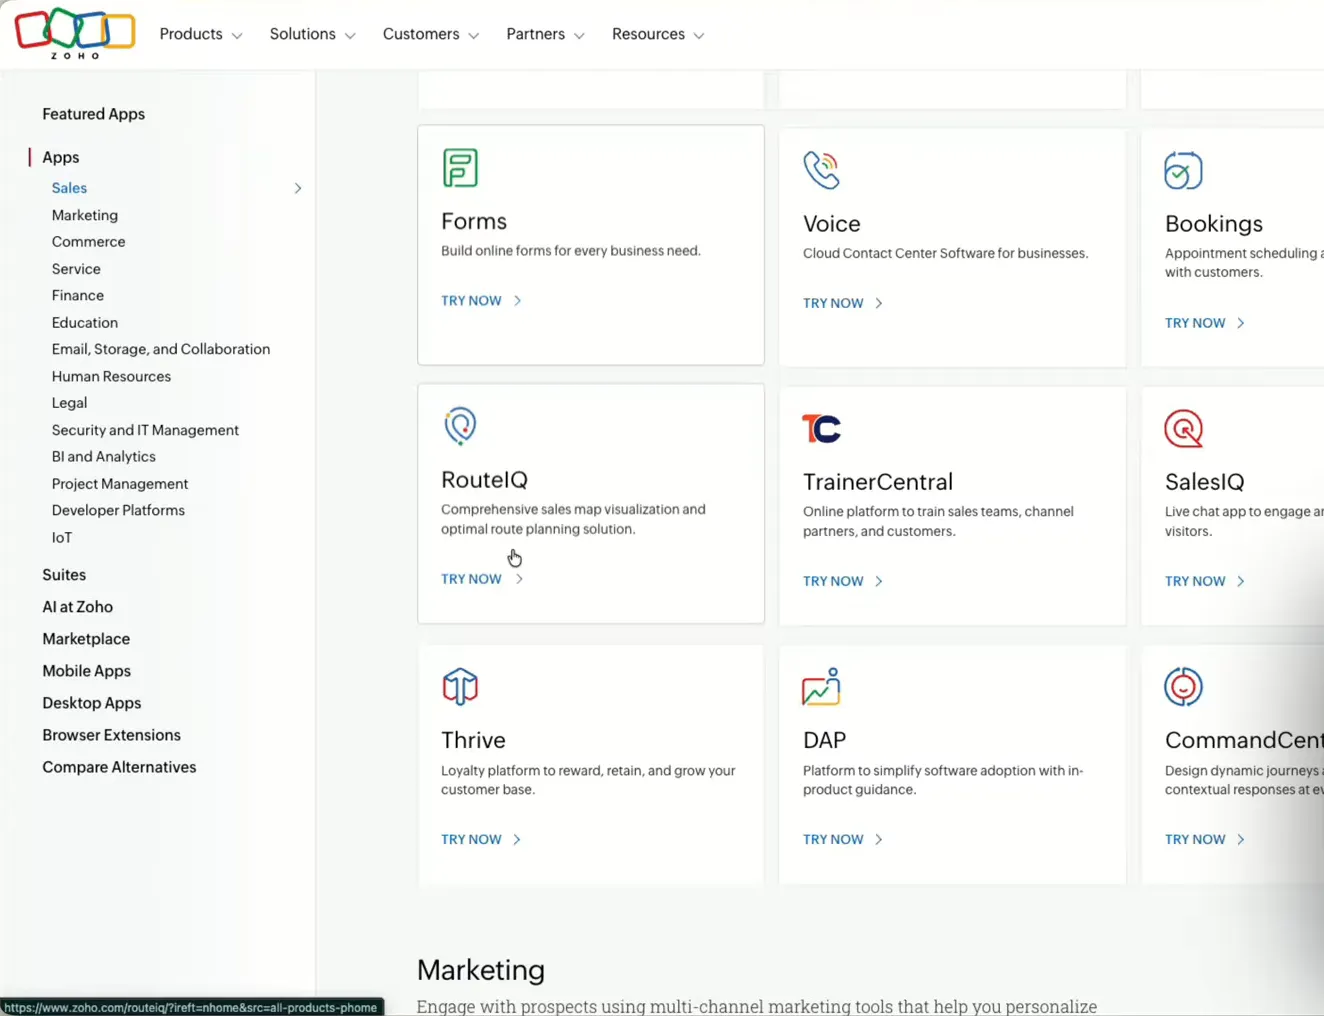Image resolution: width=1324 pixels, height=1016 pixels.
Task: Click Try Now under Forms
Action: click(x=481, y=300)
